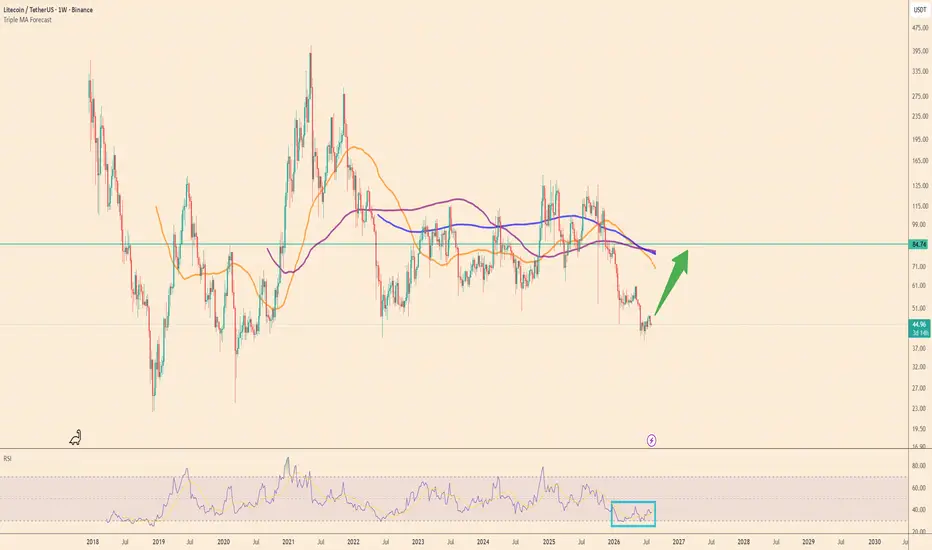The image size is (932, 550).
Task: Click the 2022 label on time axis
Action: click(x=353, y=542)
